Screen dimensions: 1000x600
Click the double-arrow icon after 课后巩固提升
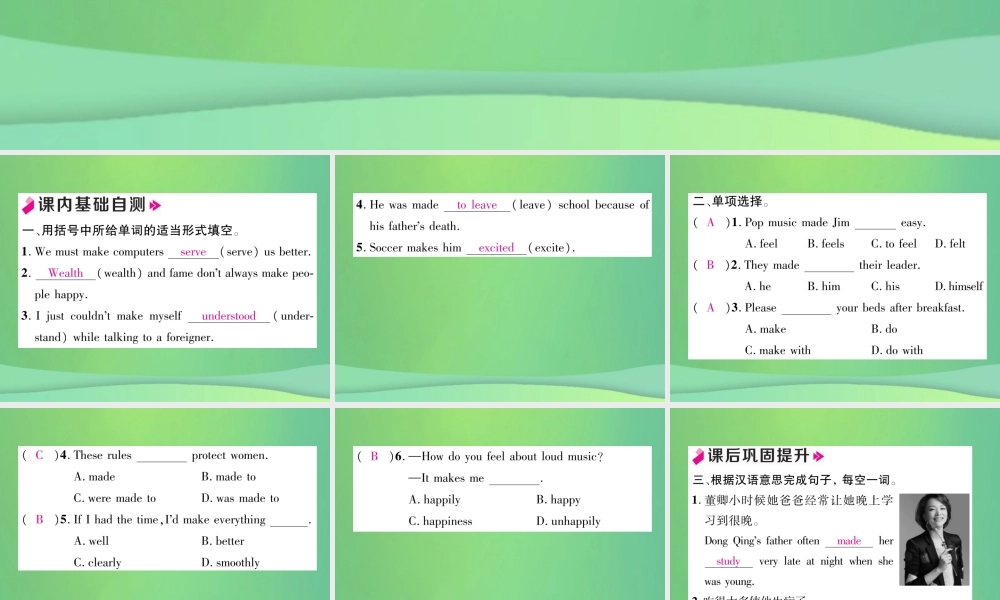click(819, 456)
